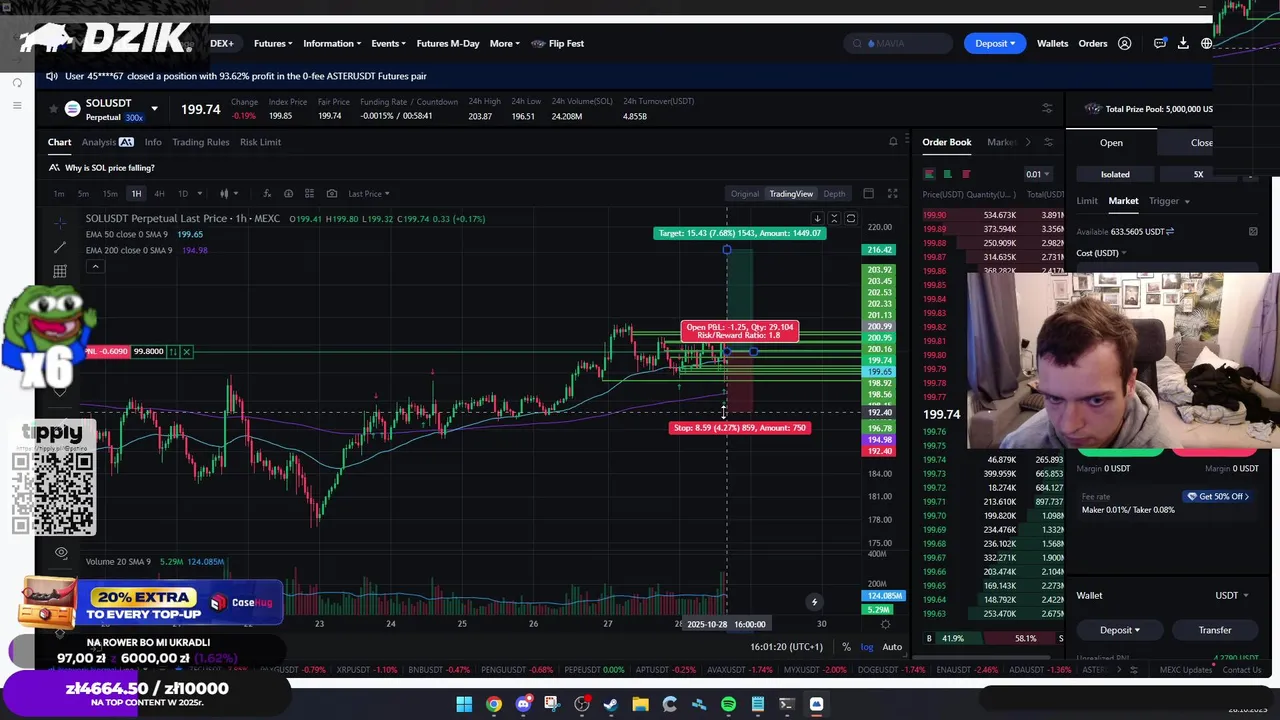Viewport: 1280px width, 720px height.
Task: Click the lightning quick-order icon on chart
Action: pos(814,602)
